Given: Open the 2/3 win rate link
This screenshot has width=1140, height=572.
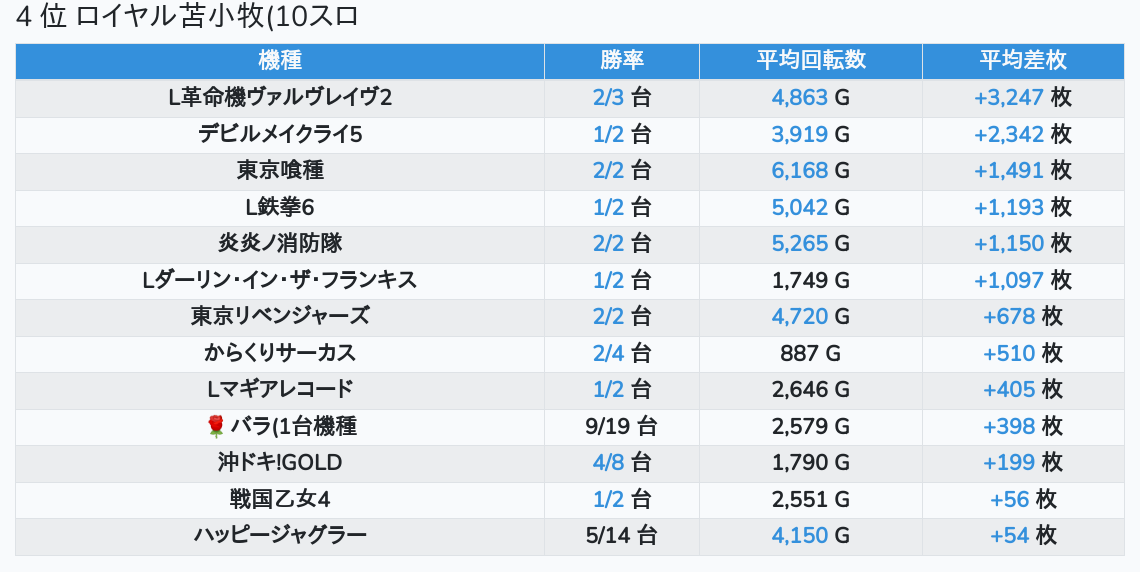Looking at the screenshot, I should [608, 97].
